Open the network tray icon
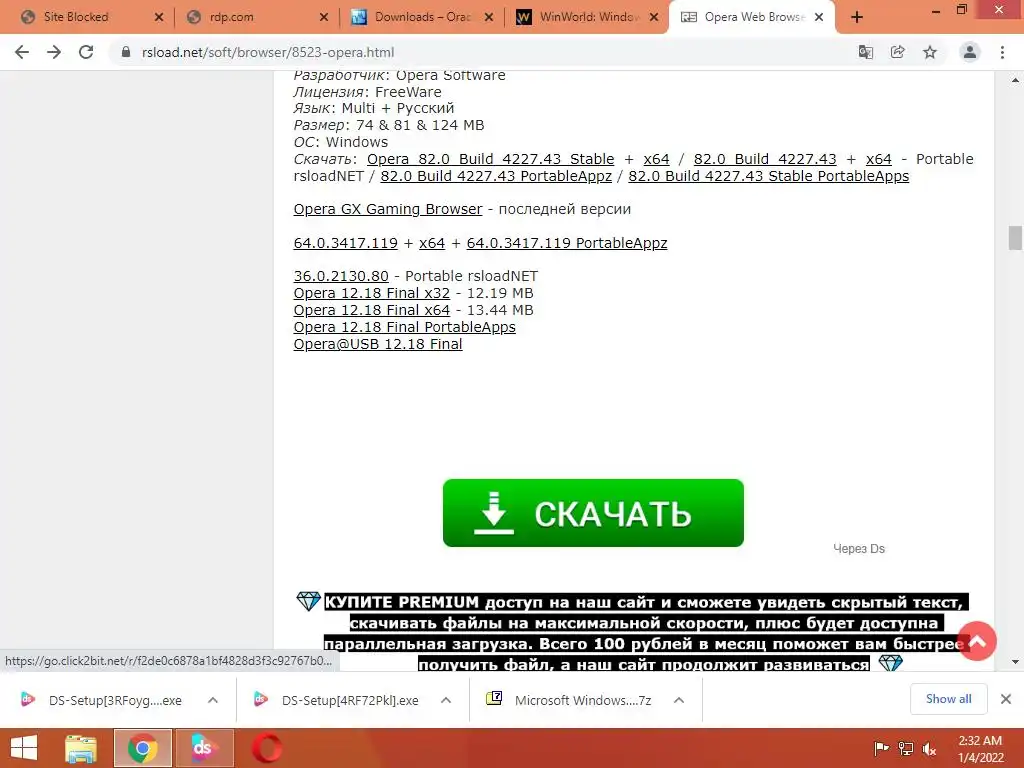The image size is (1024, 768). pyautogui.click(x=906, y=749)
